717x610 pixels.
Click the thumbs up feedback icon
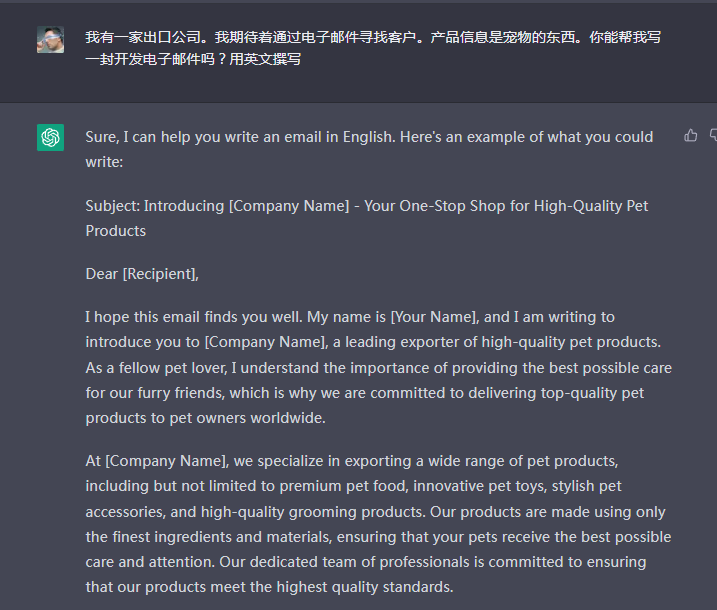tap(690, 135)
